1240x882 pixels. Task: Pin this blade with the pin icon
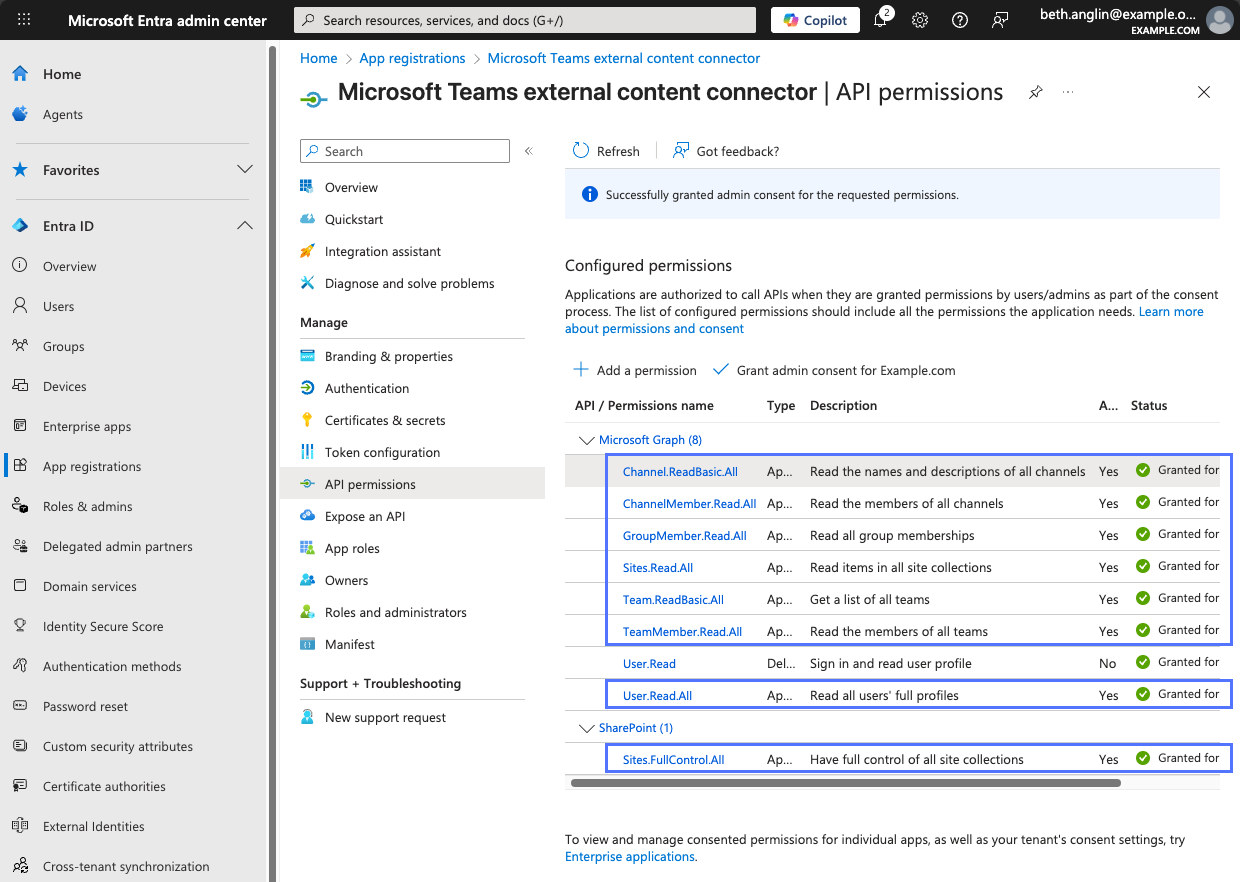1036,92
